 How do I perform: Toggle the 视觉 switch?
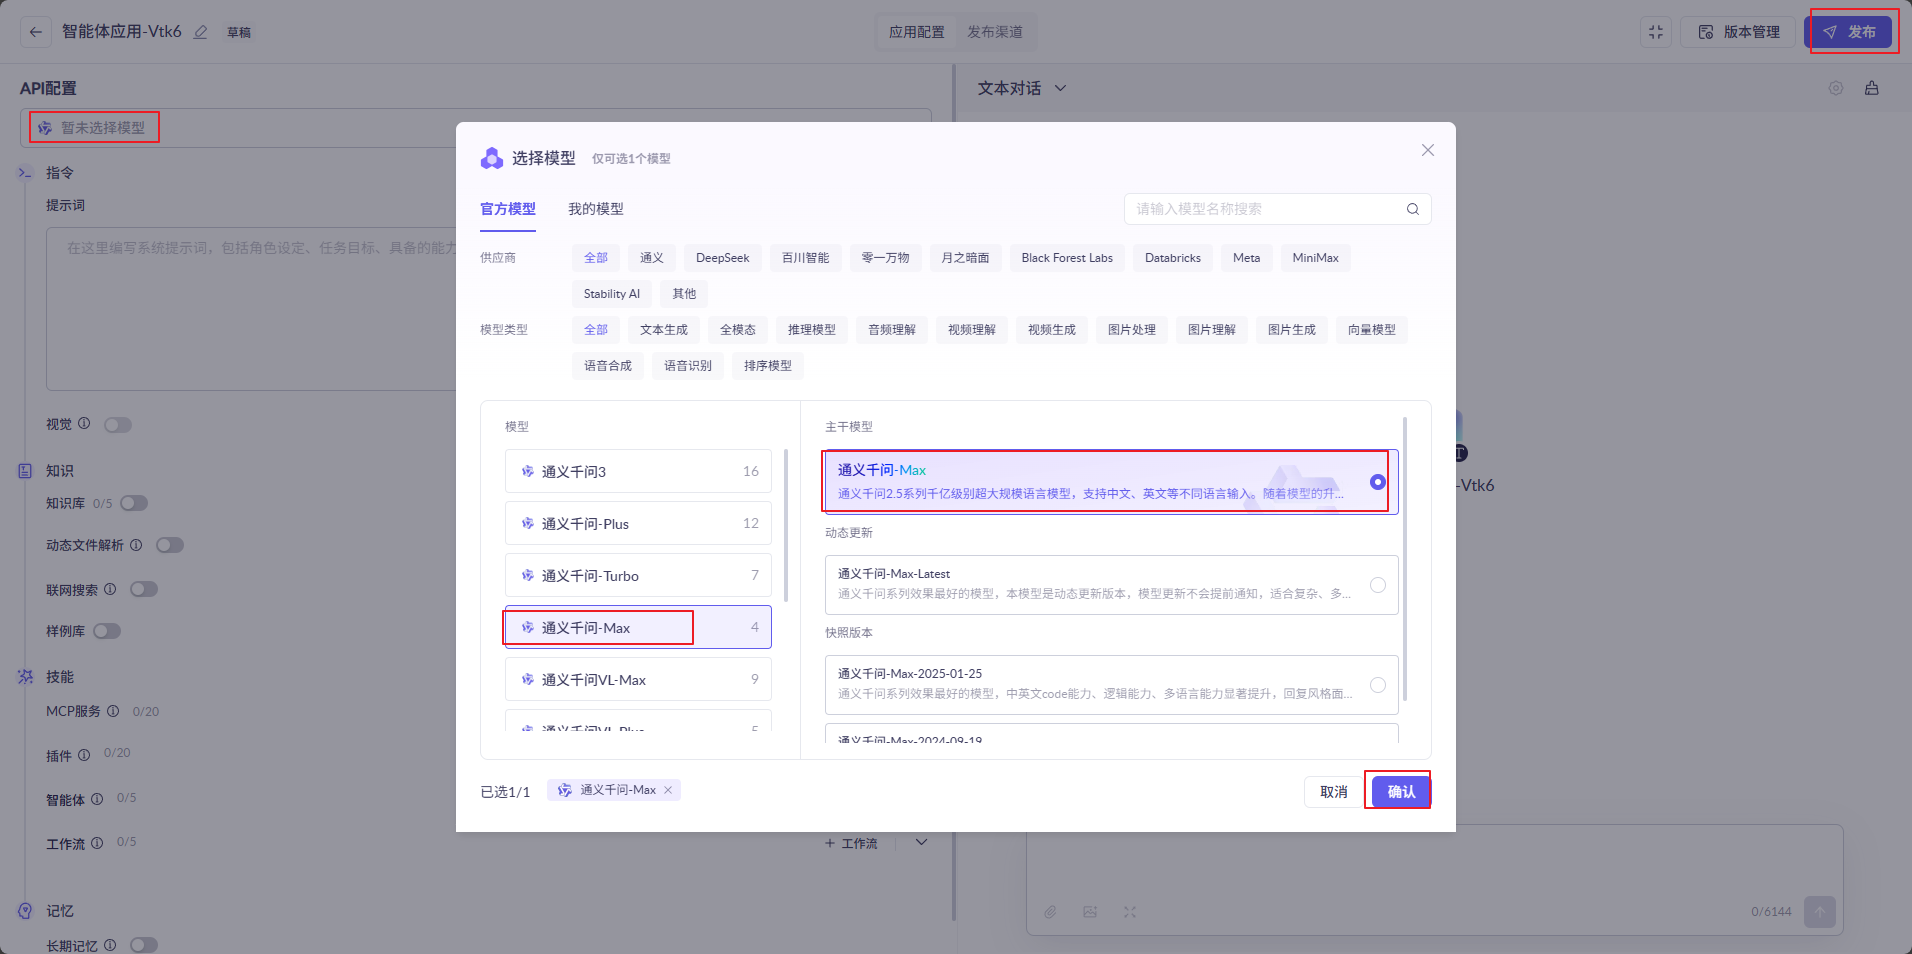[118, 425]
